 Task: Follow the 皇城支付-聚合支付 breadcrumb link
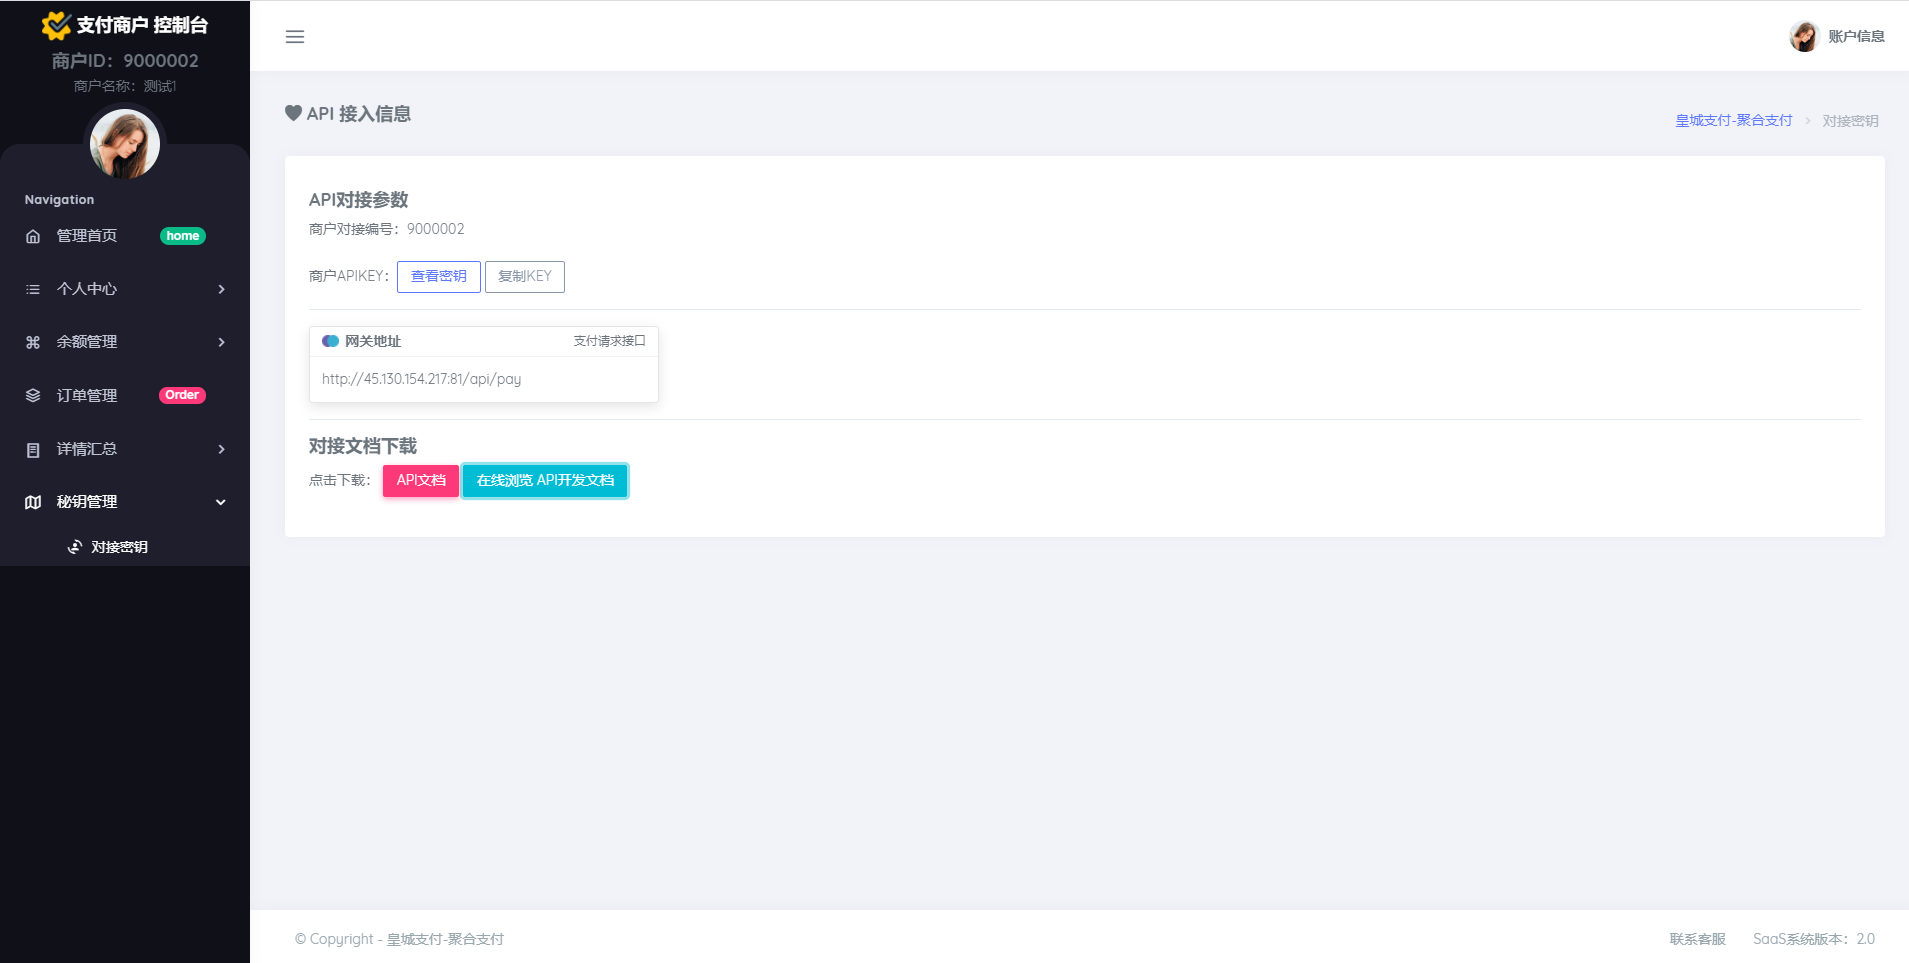(x=1733, y=121)
